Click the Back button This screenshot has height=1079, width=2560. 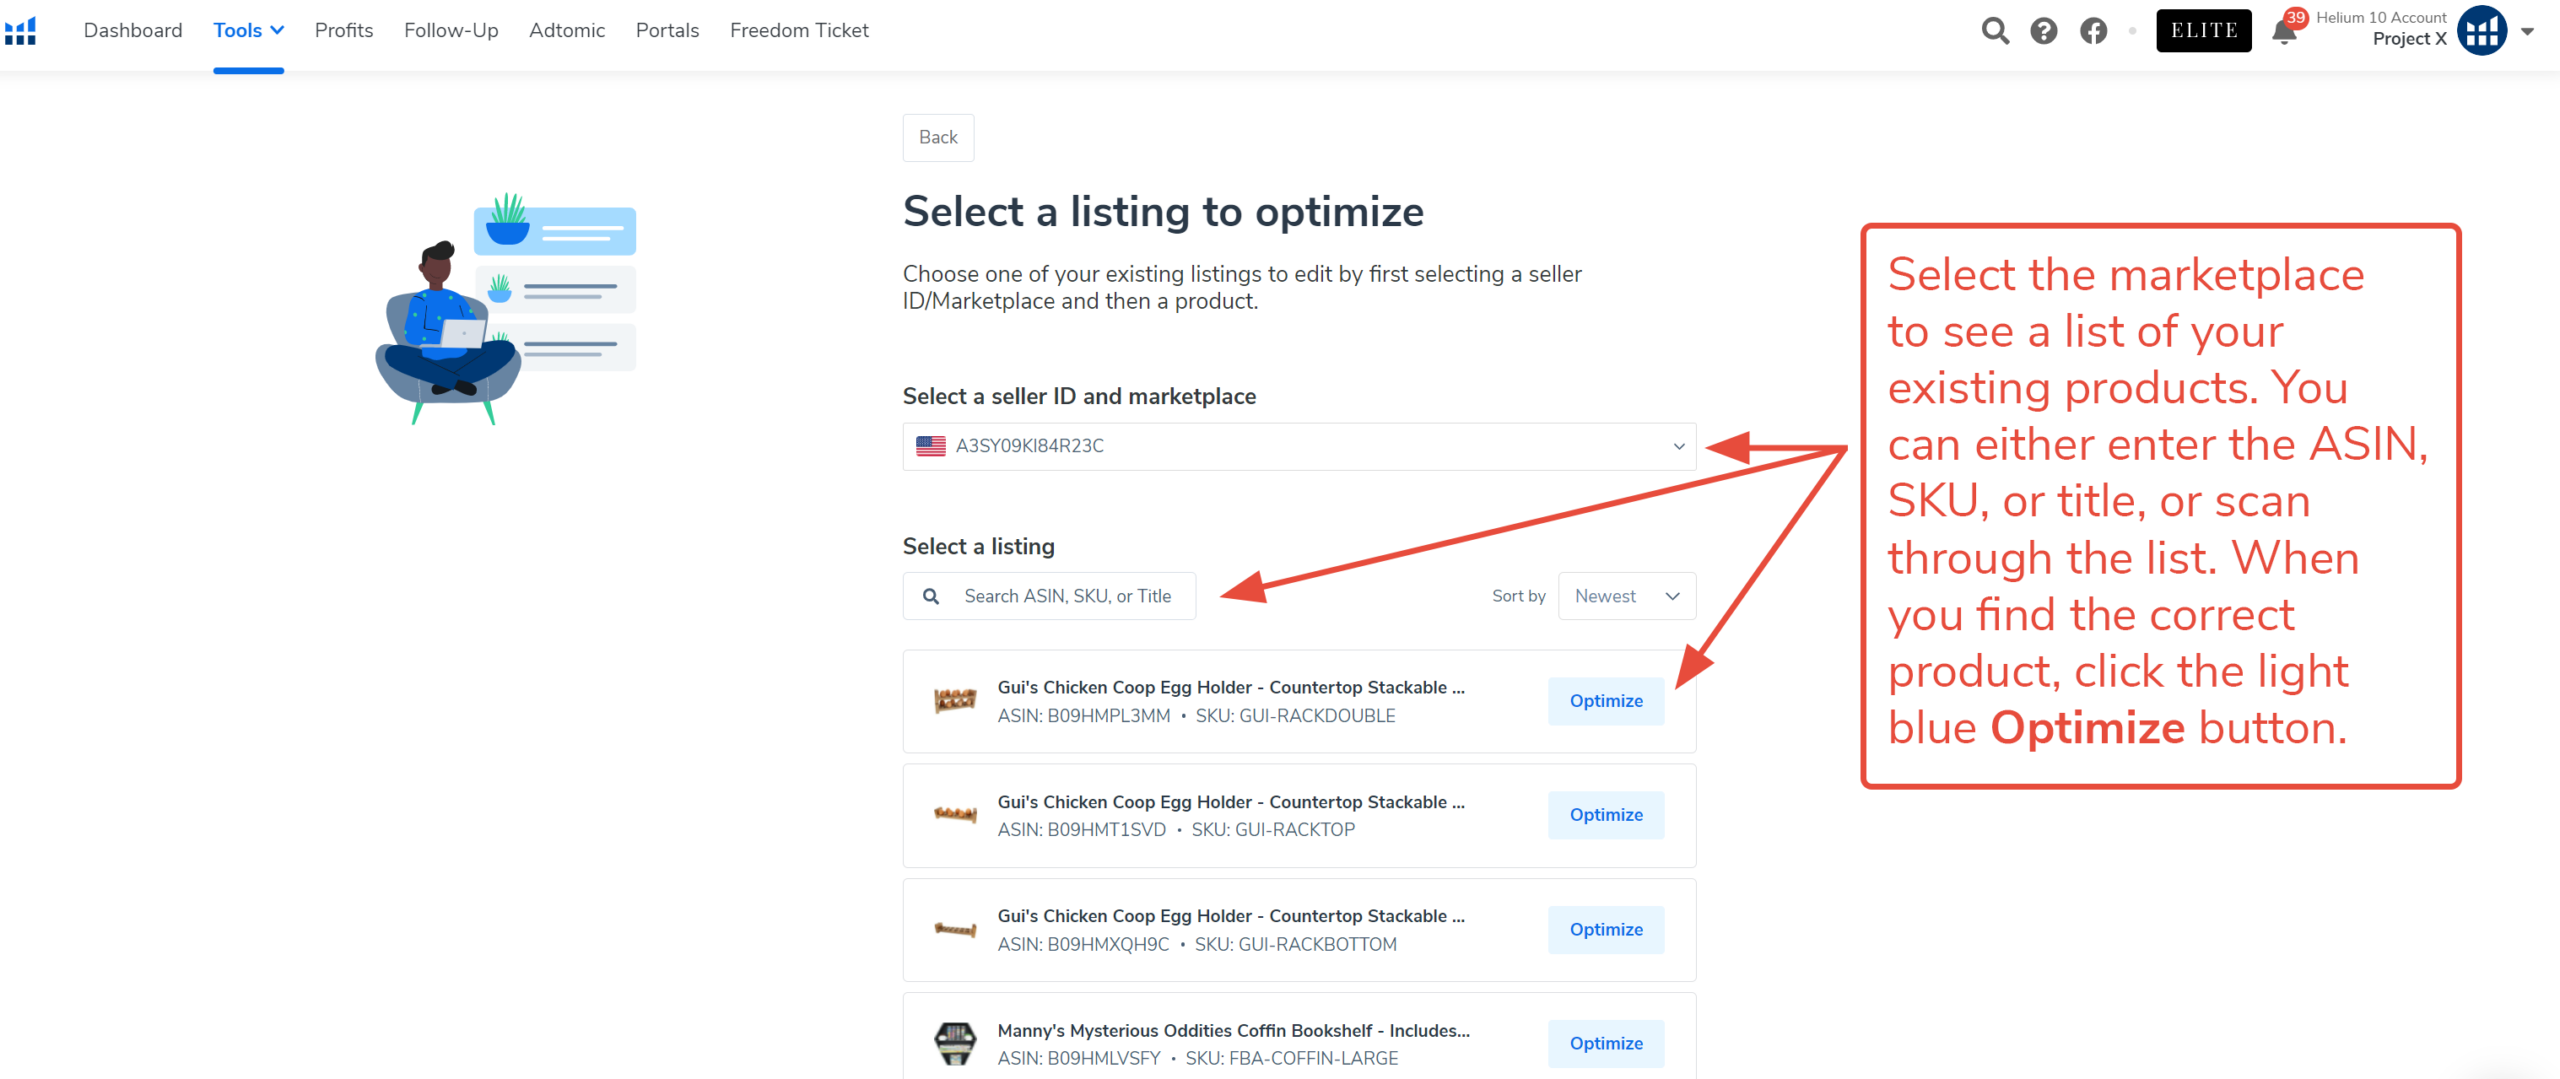pos(937,137)
